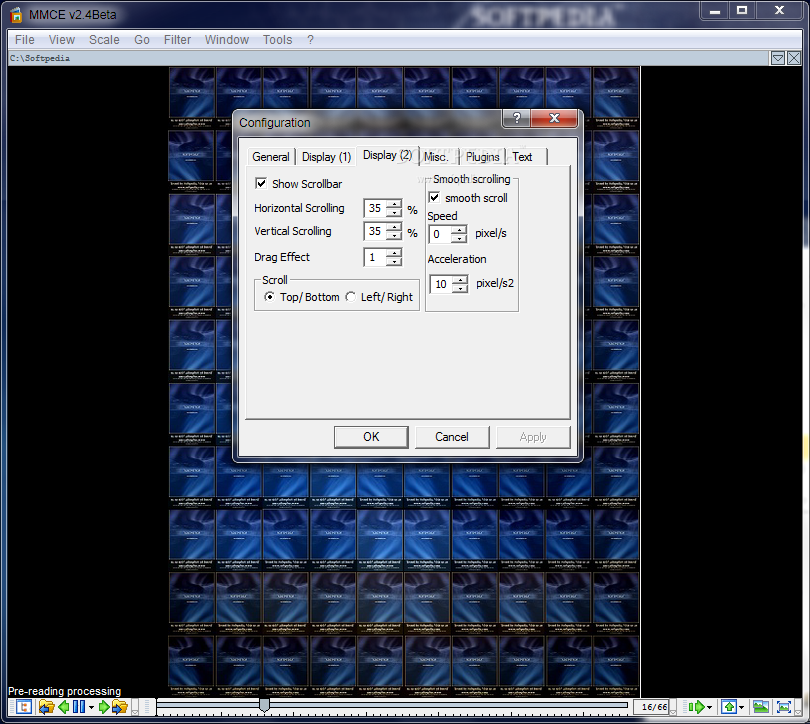Click the overlapping pictures thumbnail icon

point(761,706)
